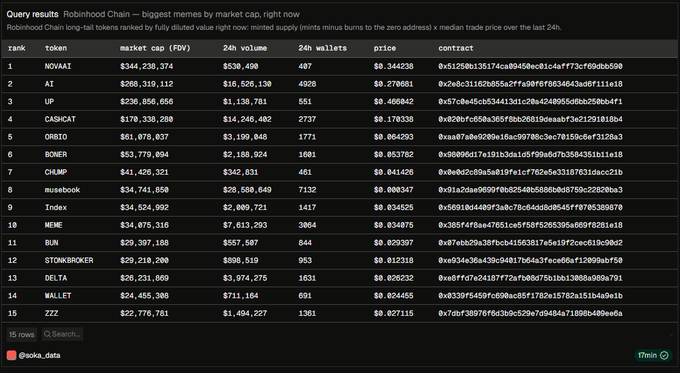This screenshot has height=373, width=680.
Task: Click the red soka_data avatar icon
Action: [x=12, y=355]
